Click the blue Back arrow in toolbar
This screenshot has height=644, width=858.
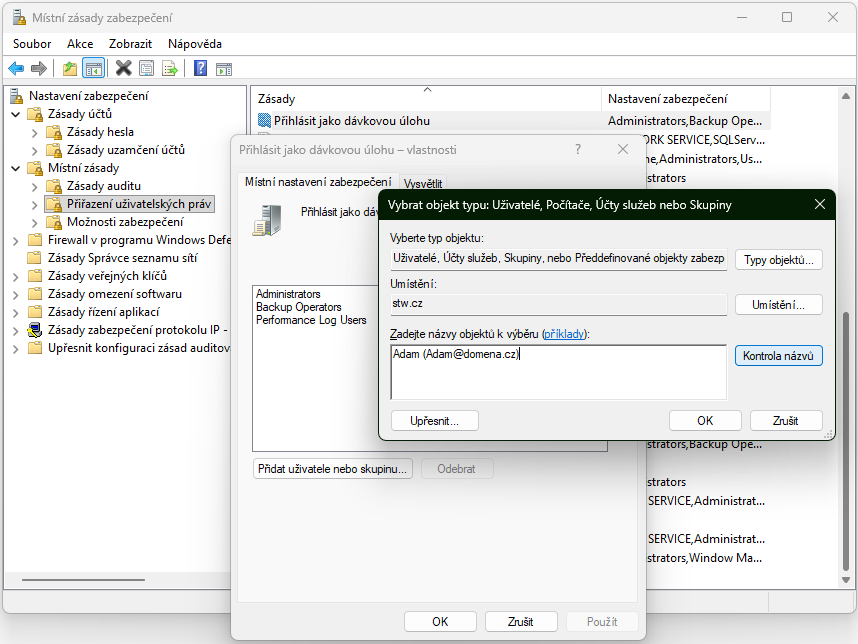click(x=16, y=68)
